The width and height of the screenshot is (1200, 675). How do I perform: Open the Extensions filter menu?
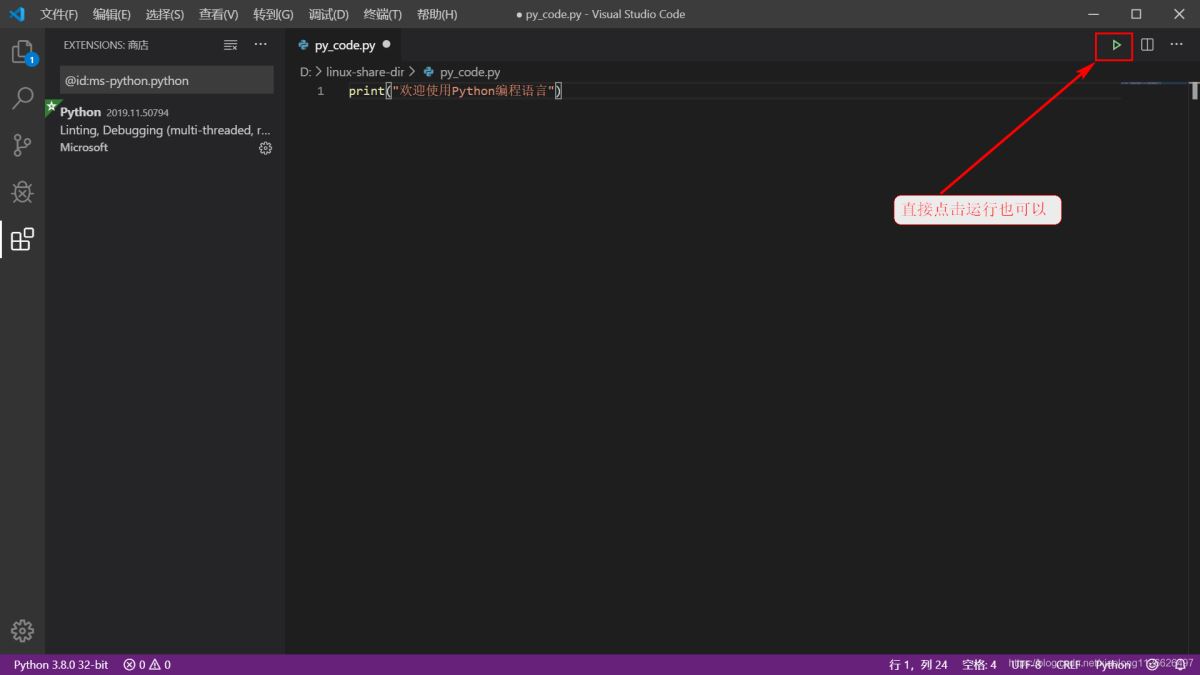[x=230, y=44]
